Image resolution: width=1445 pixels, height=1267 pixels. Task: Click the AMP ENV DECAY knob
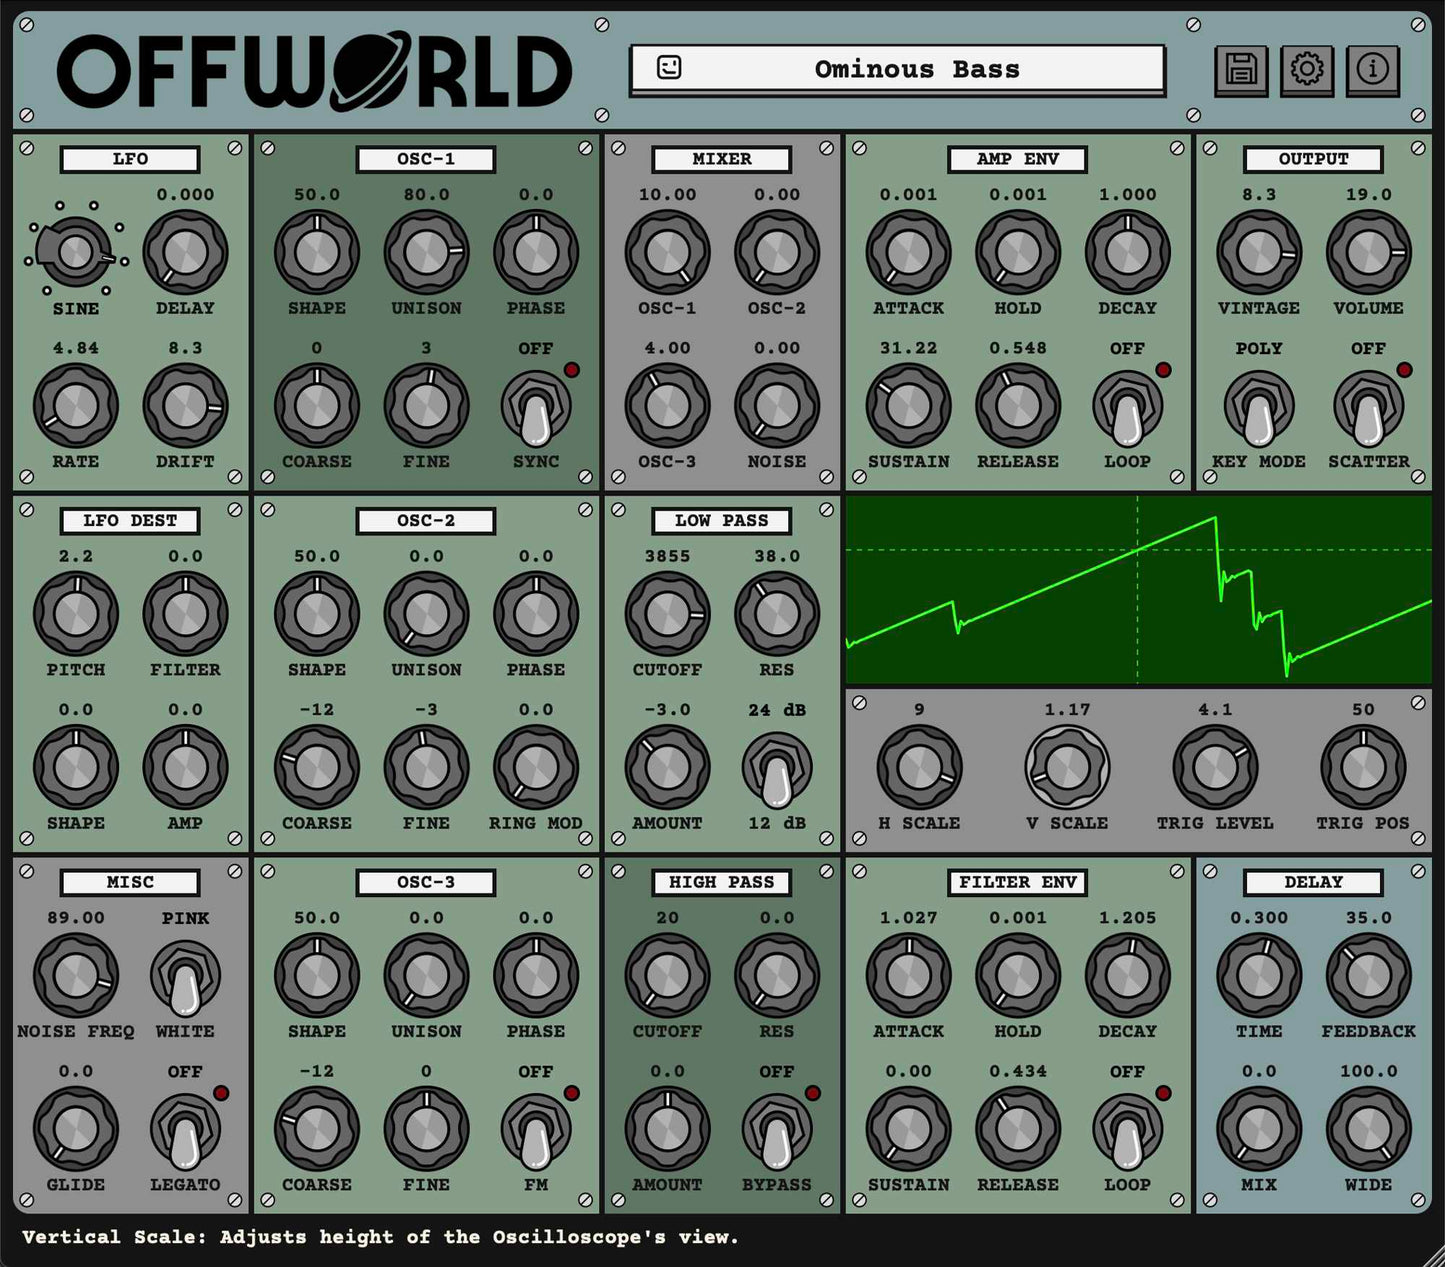click(1127, 252)
